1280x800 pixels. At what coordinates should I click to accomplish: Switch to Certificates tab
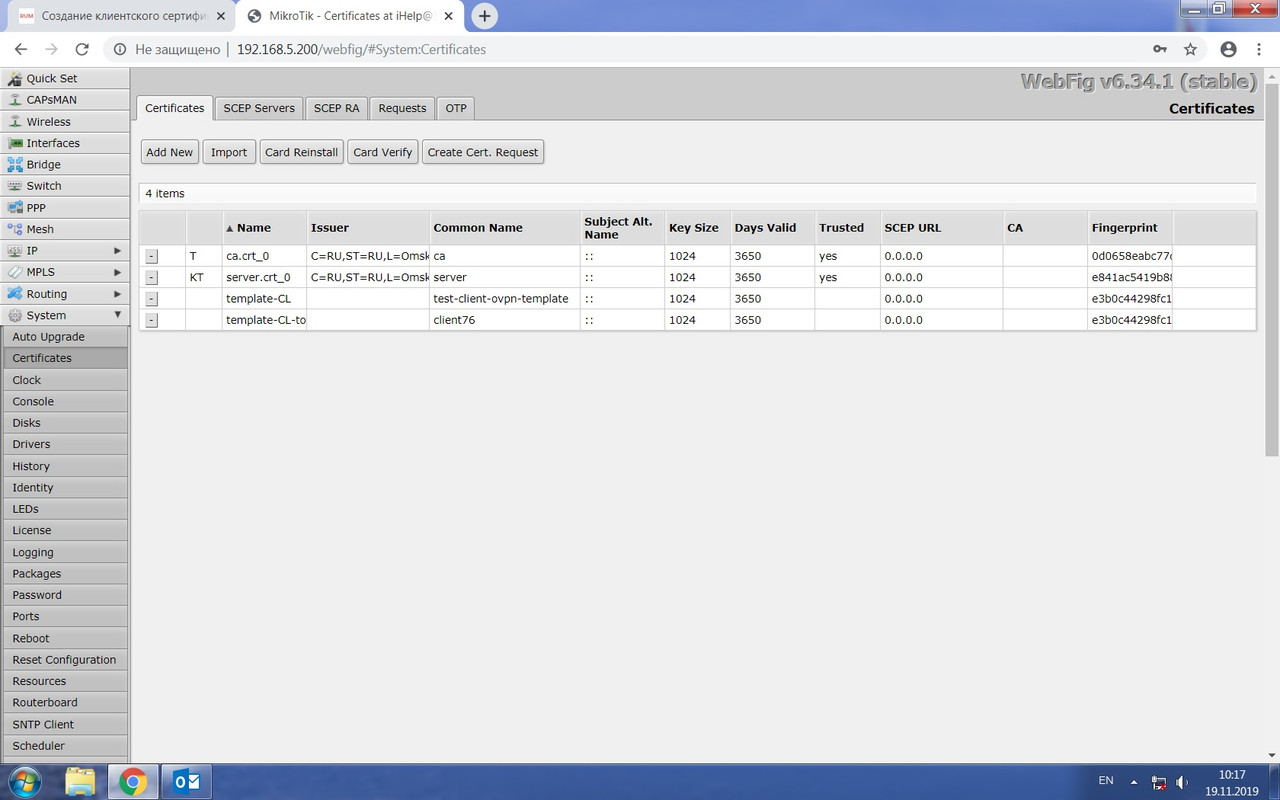[174, 108]
